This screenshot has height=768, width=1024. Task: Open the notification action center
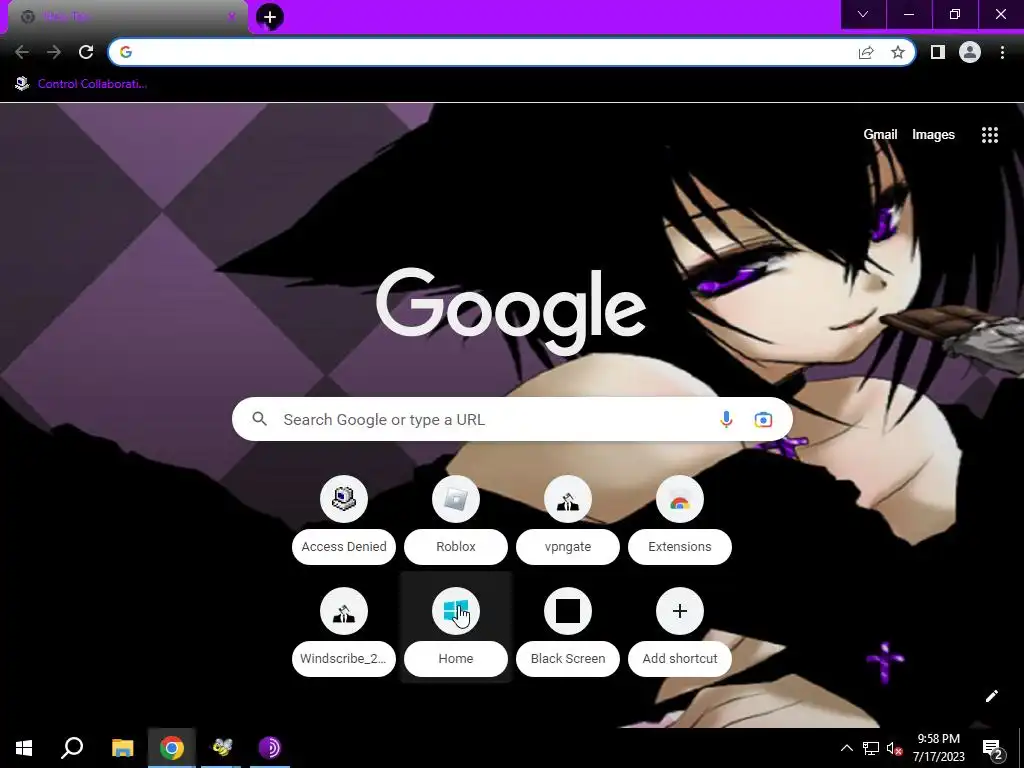pos(992,749)
